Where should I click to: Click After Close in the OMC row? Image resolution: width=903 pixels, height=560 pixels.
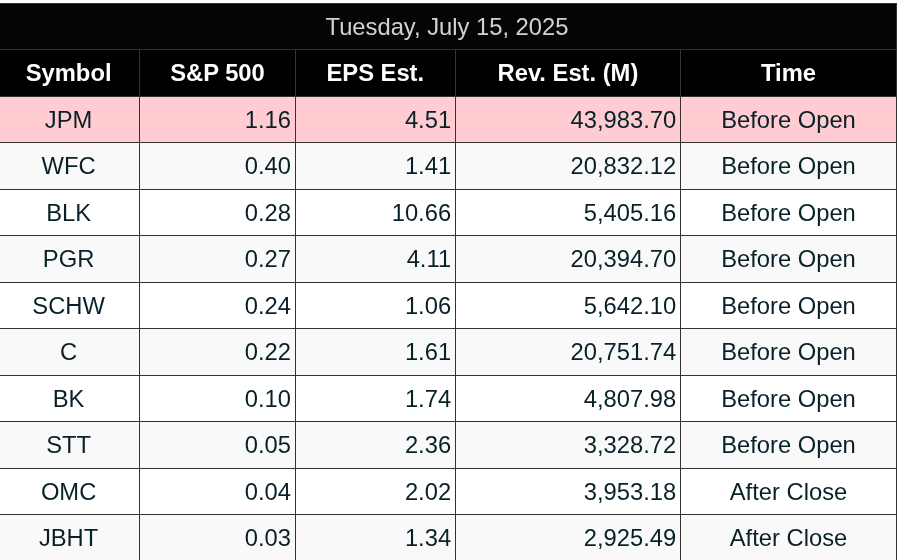788,491
